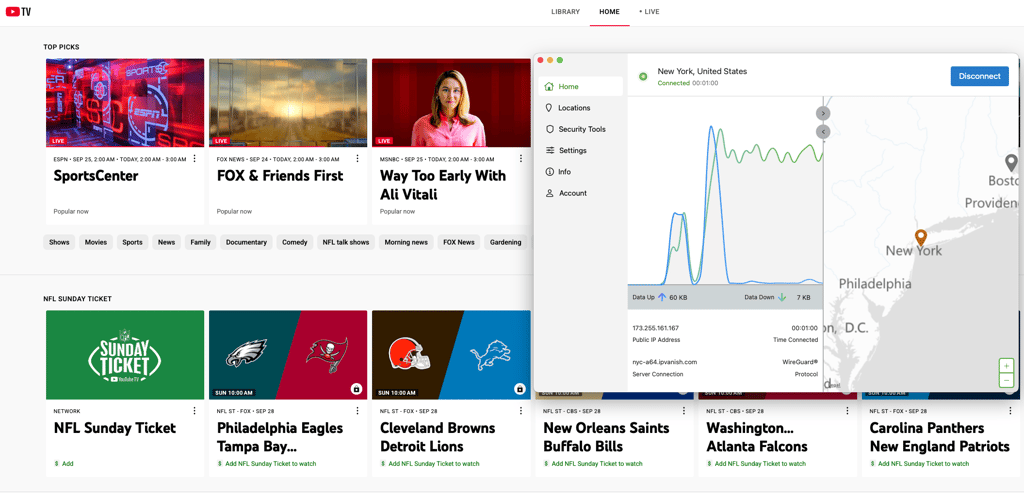
Task: Collapse panel with left chevron button
Action: tap(823, 132)
